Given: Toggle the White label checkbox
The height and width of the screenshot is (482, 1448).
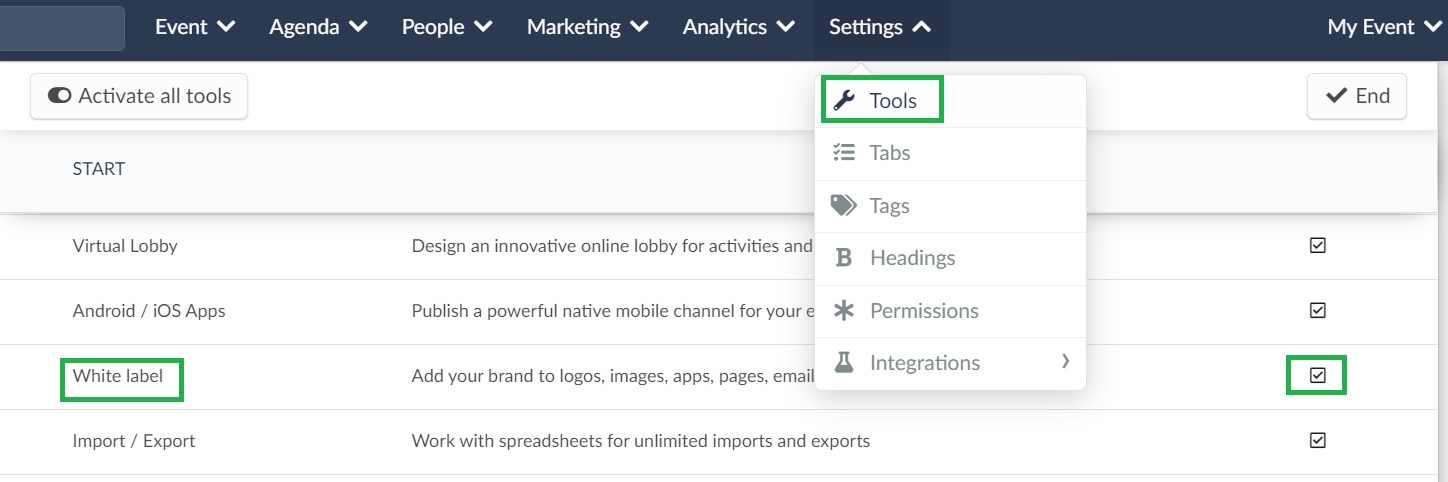Looking at the screenshot, I should coord(1318,375).
